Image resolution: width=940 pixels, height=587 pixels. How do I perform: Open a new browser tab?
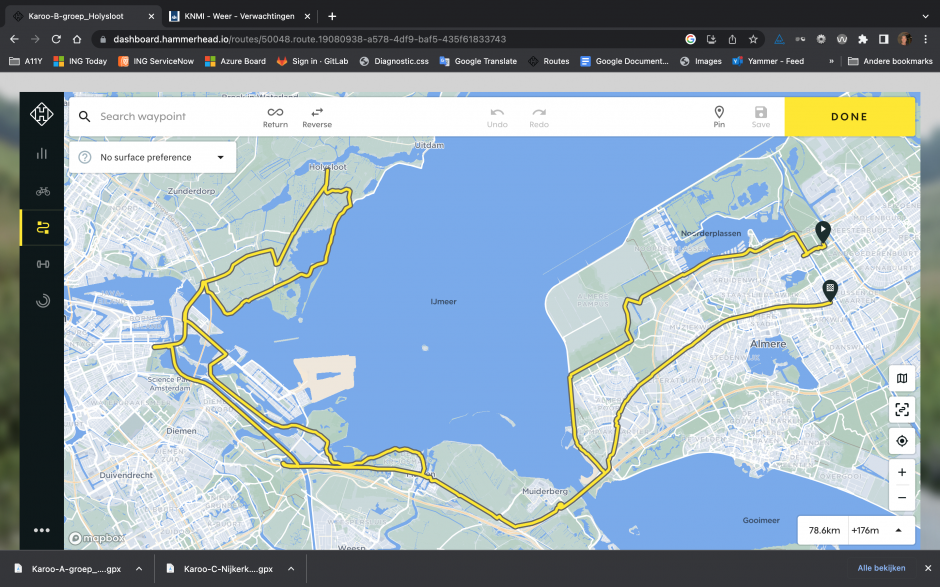(x=332, y=16)
